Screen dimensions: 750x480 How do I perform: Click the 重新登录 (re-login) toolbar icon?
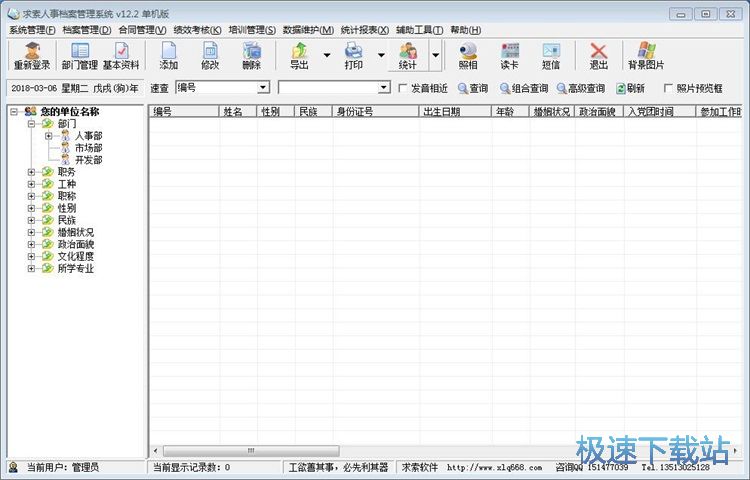pos(32,56)
